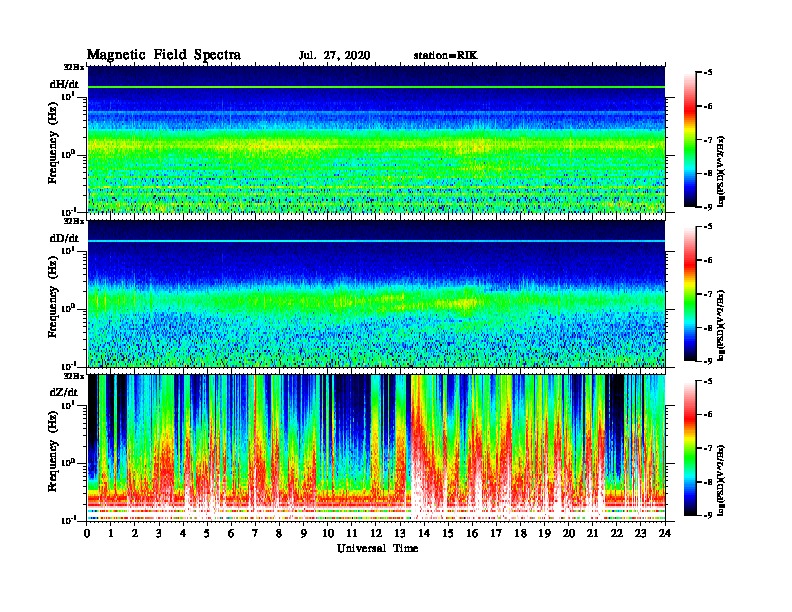792x612 pixels.
Task: Click hour "4" on the Universal Time axis
Action: tap(183, 534)
